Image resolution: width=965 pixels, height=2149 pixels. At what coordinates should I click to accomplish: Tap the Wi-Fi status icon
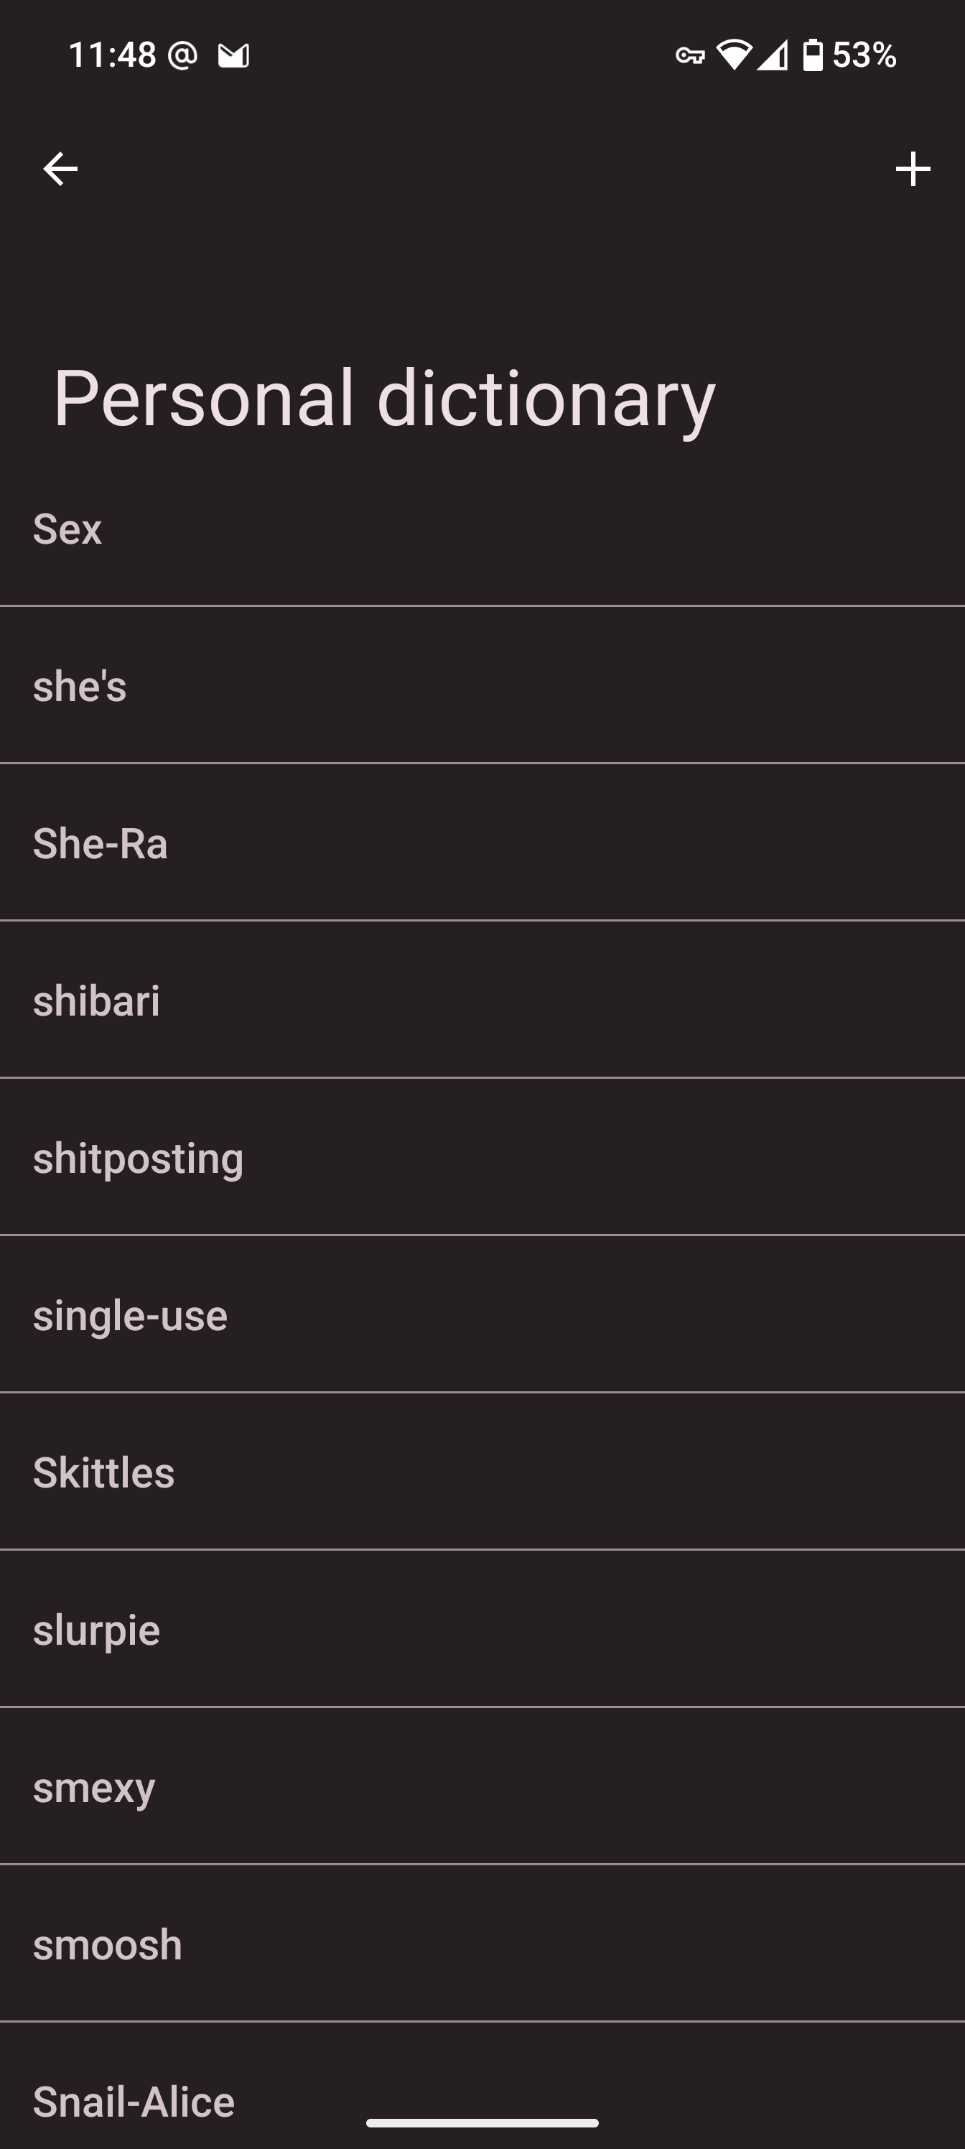(x=734, y=55)
